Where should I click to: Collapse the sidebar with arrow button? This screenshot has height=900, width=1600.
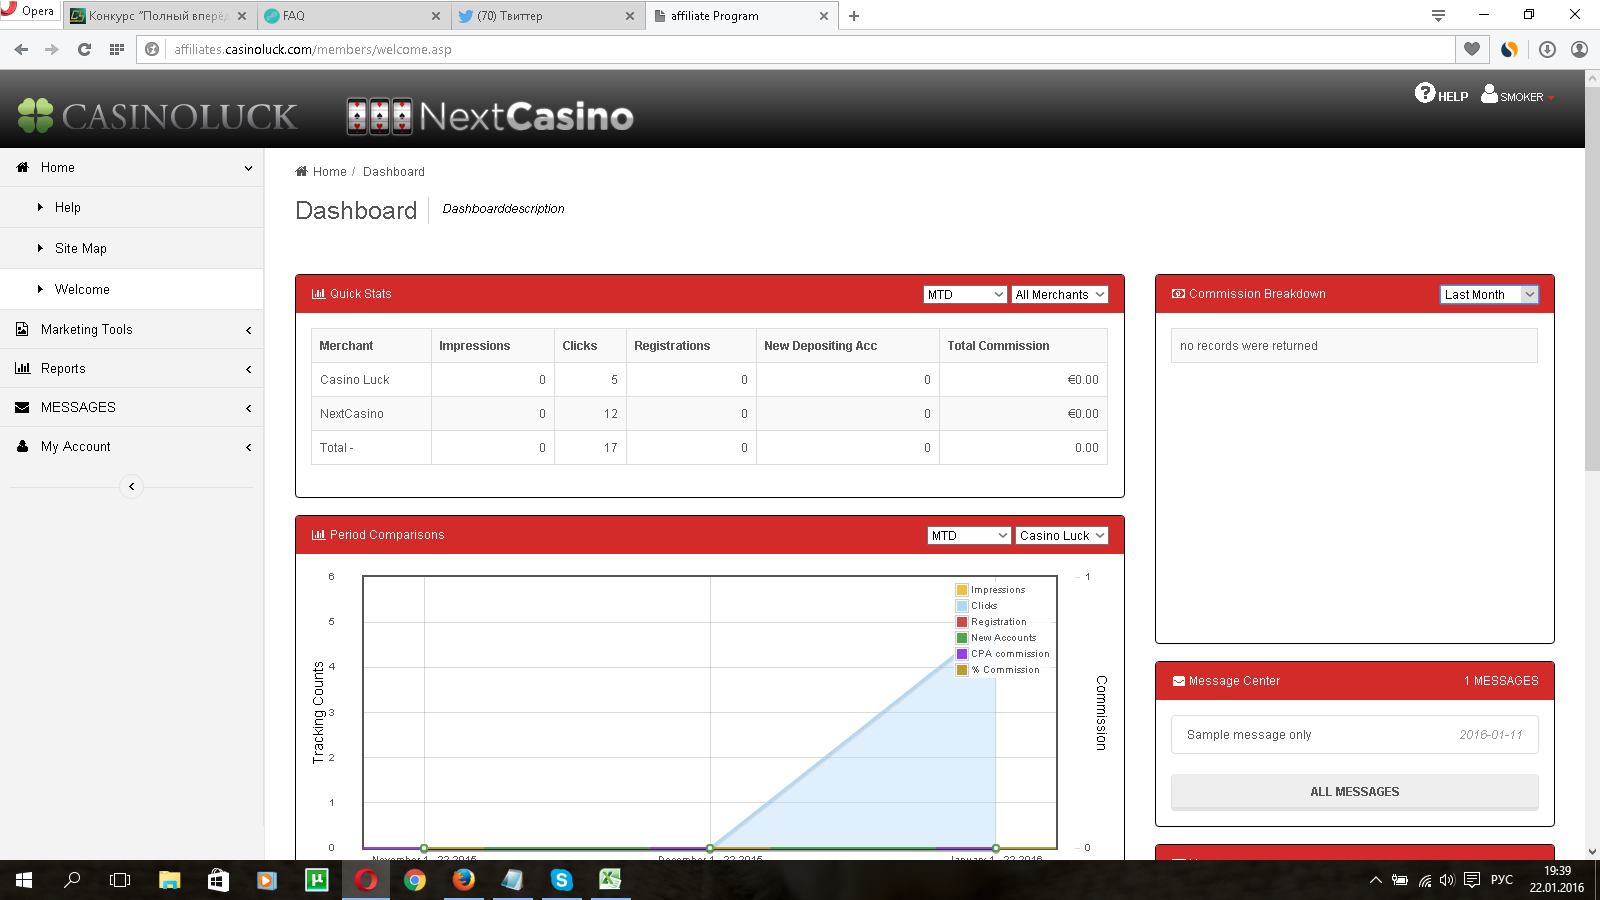click(x=131, y=487)
